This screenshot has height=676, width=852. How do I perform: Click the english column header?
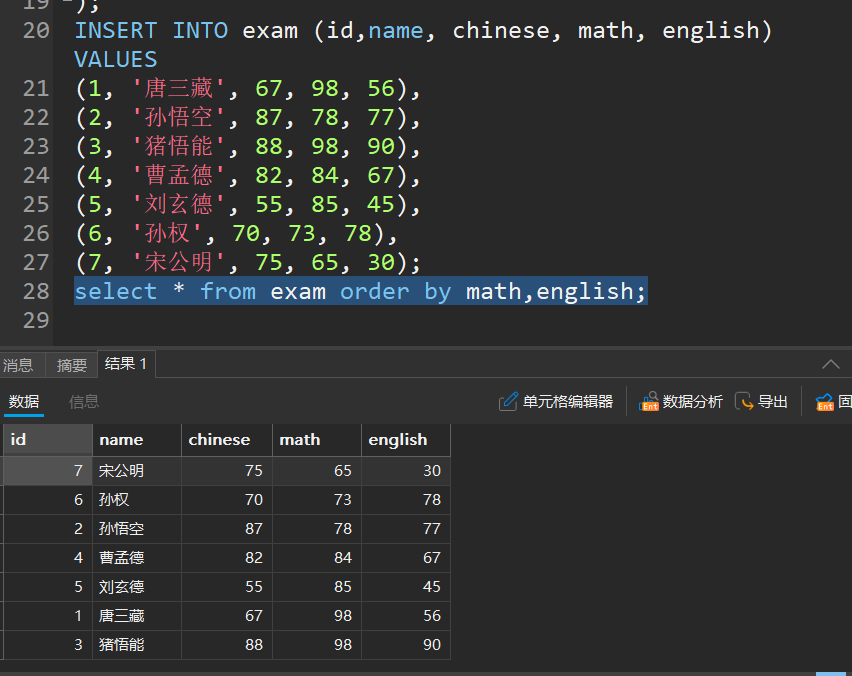406,440
